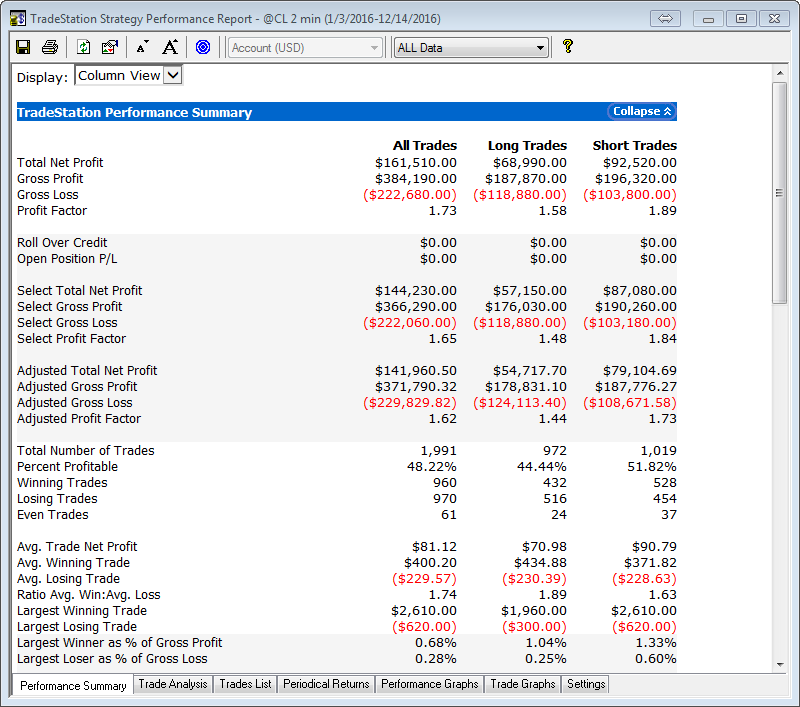Click the blue target circle toolbar icon
Image resolution: width=800 pixels, height=707 pixels.
(x=203, y=47)
